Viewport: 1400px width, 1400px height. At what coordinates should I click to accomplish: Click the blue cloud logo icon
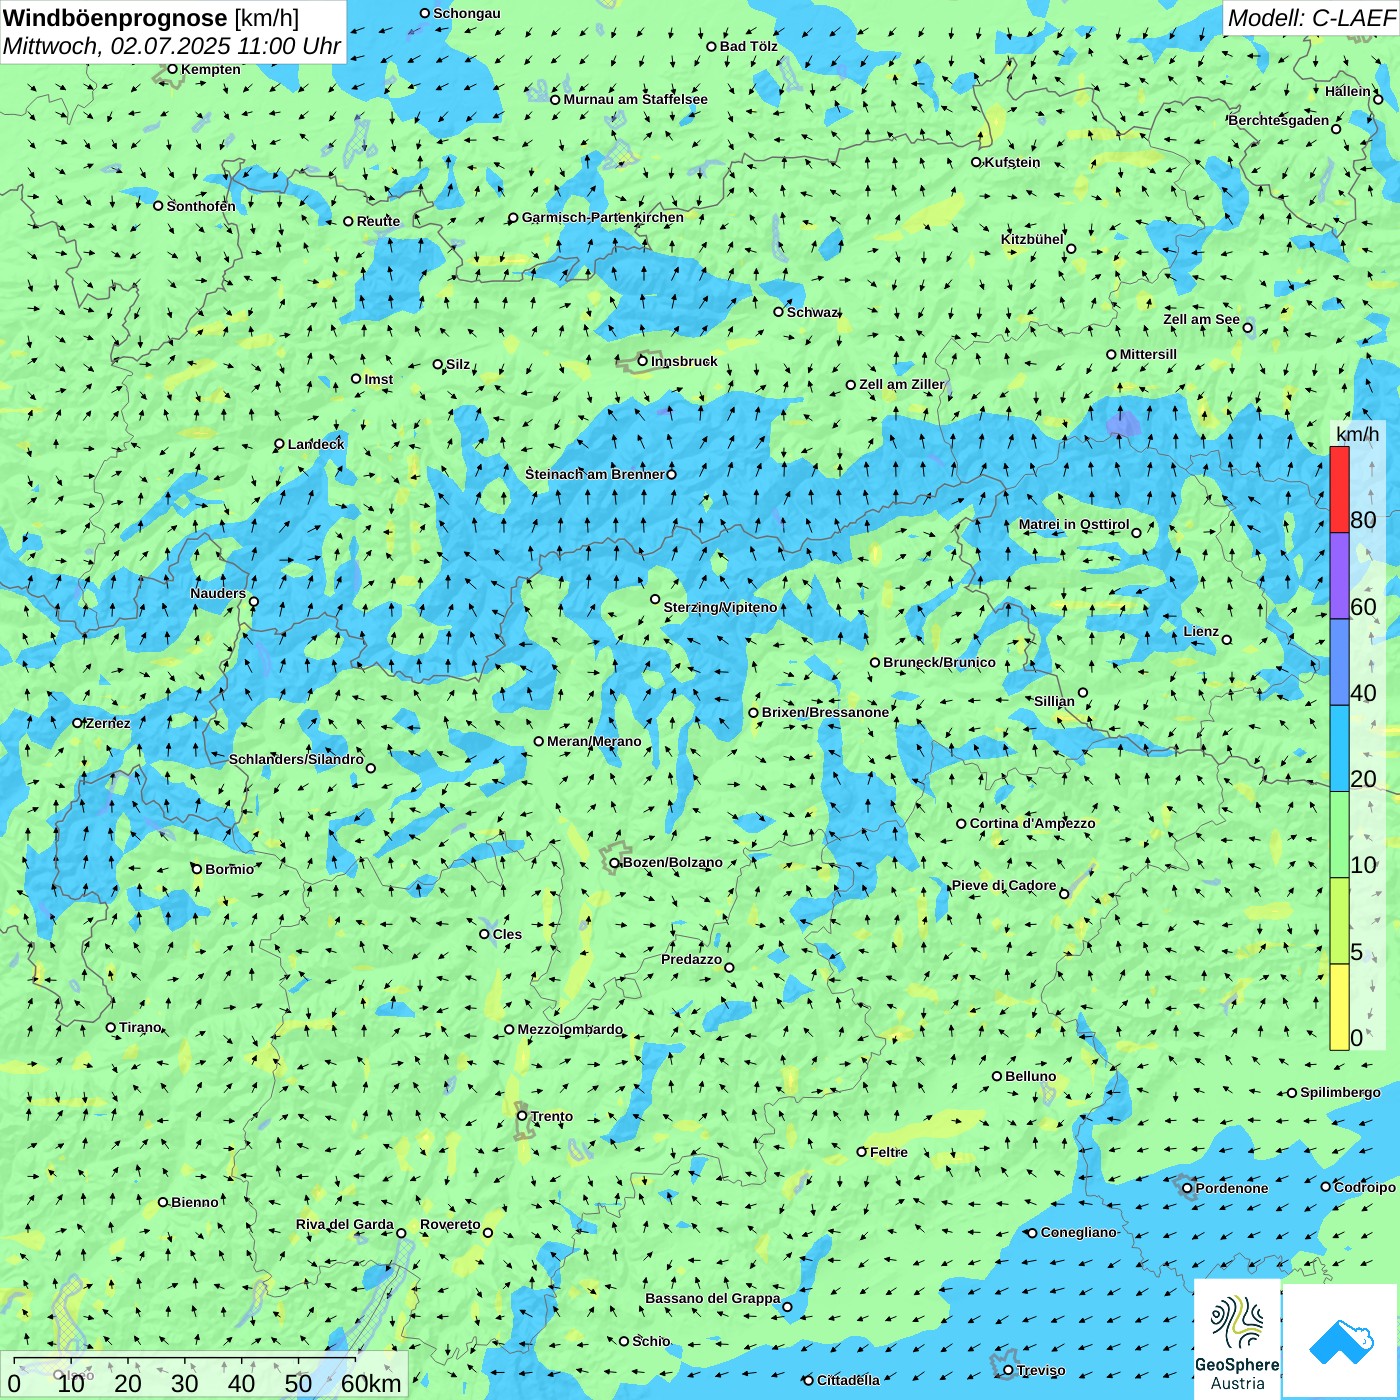tap(1341, 1342)
